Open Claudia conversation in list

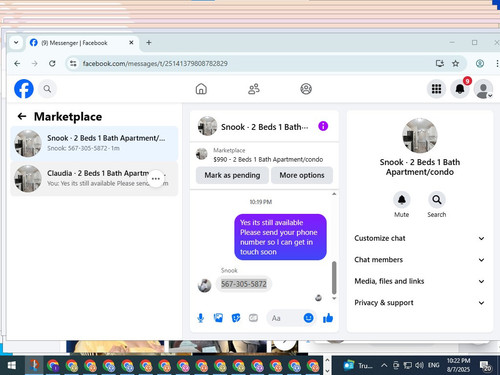click(94, 179)
